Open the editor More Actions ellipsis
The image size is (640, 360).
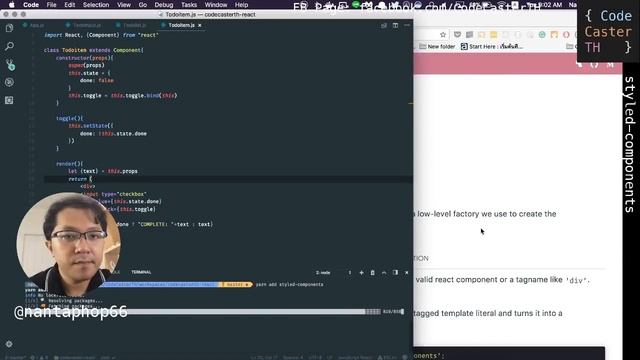tap(407, 25)
